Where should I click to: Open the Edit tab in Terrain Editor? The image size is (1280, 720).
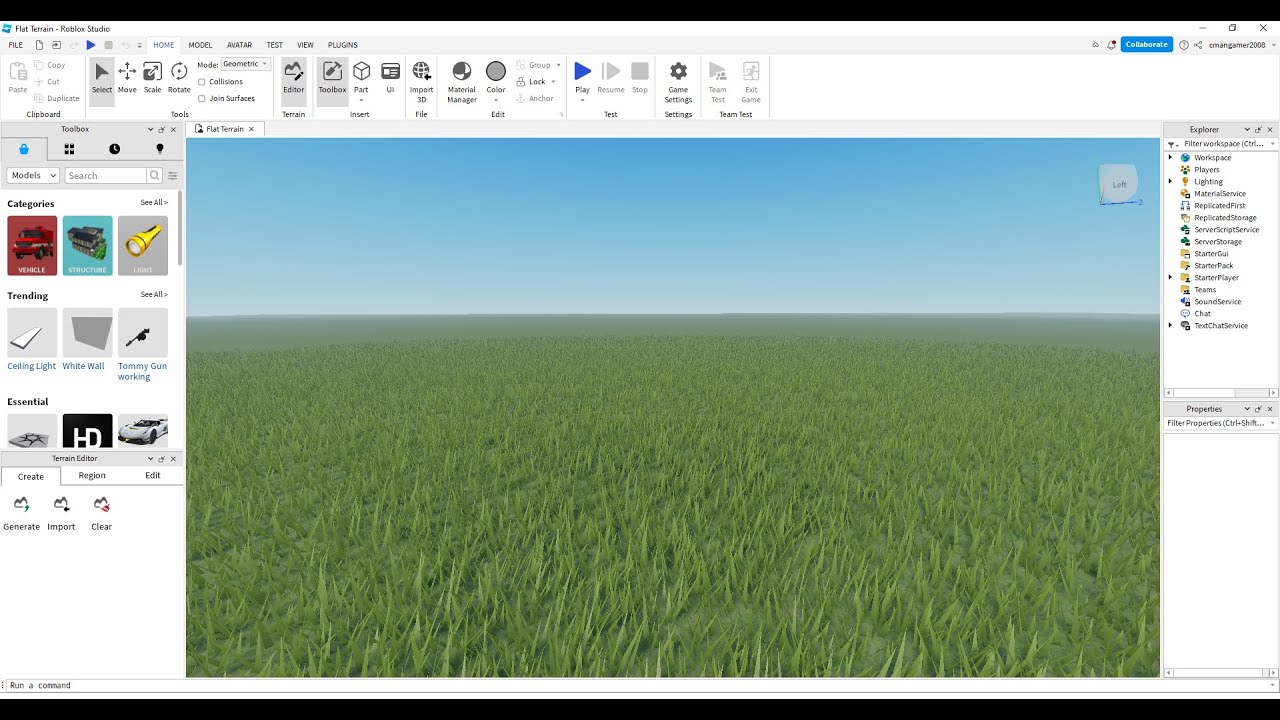pos(153,476)
